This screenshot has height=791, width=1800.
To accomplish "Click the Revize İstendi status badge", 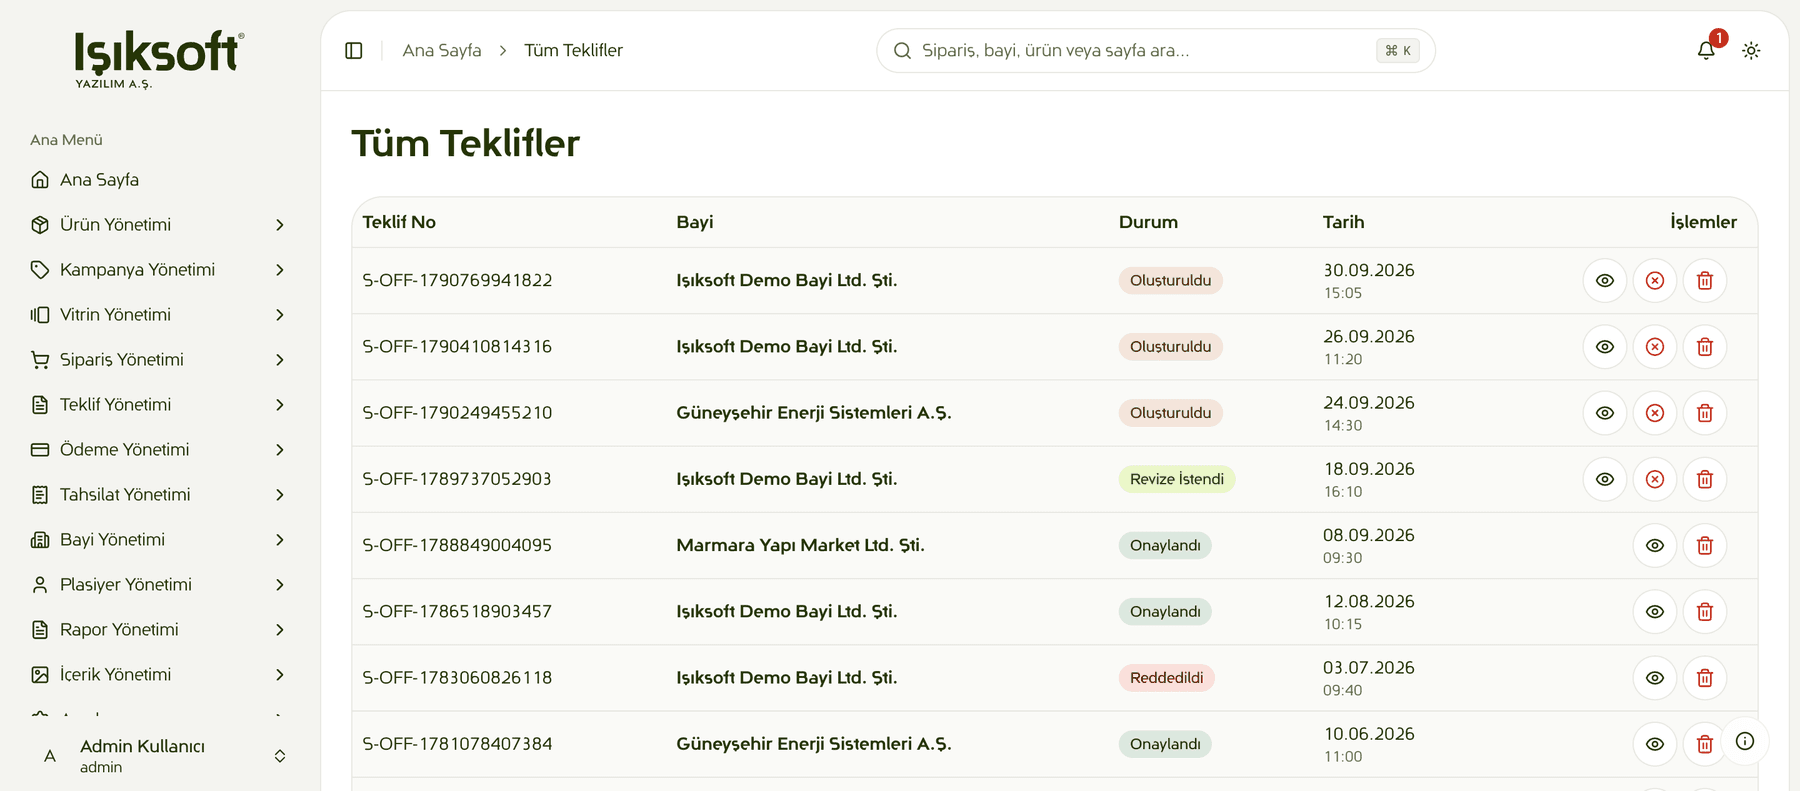I will click(1177, 479).
